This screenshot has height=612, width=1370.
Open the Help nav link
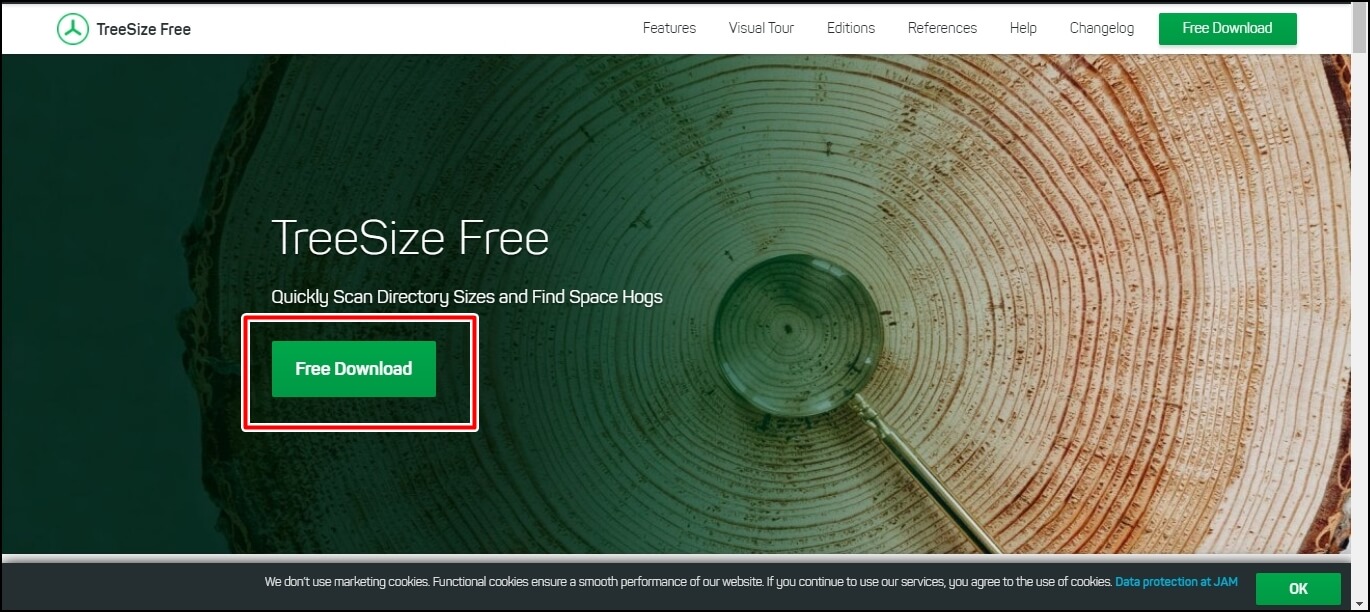click(x=1023, y=28)
